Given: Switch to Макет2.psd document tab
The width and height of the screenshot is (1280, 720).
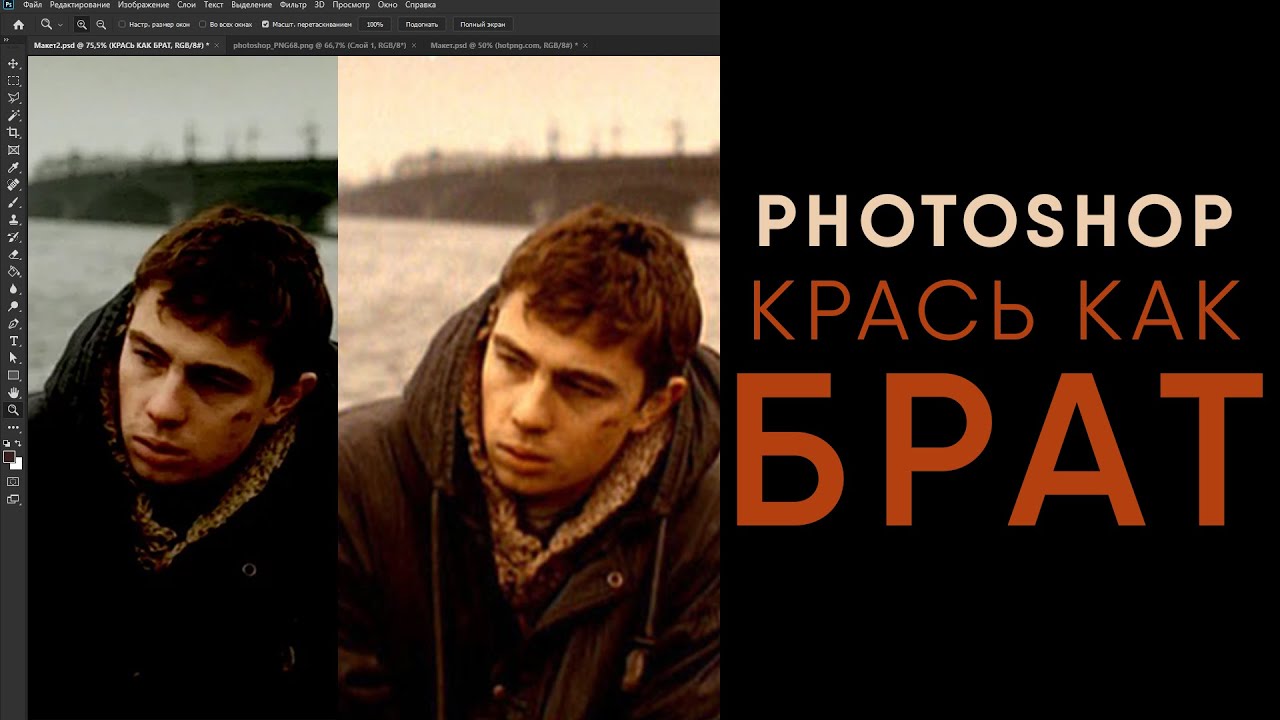Looking at the screenshot, I should [x=121, y=45].
